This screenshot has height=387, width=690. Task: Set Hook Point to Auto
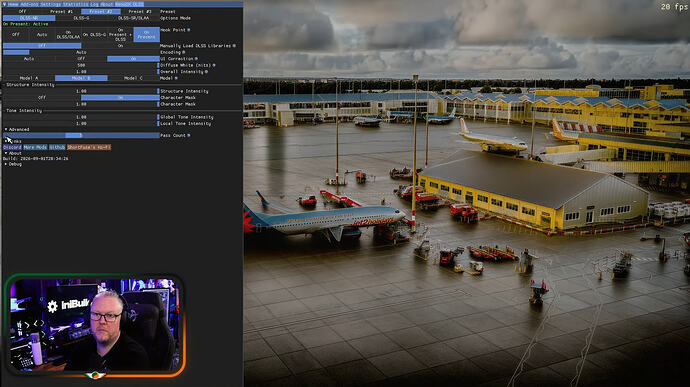pos(42,34)
